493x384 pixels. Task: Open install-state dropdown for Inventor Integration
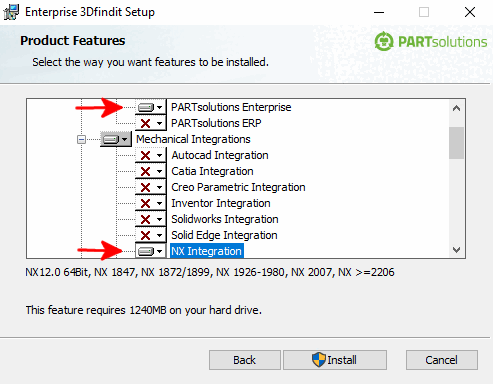pyautogui.click(x=151, y=203)
